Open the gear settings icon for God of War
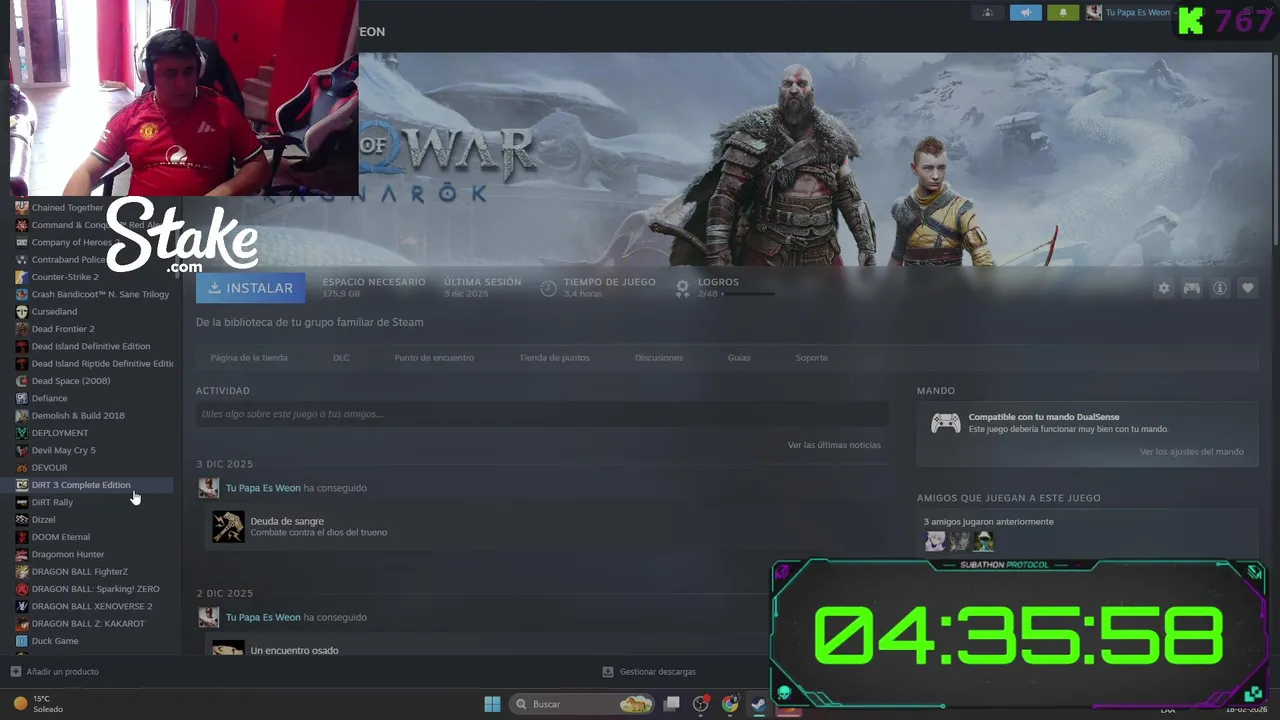The image size is (1280, 720). (1164, 288)
